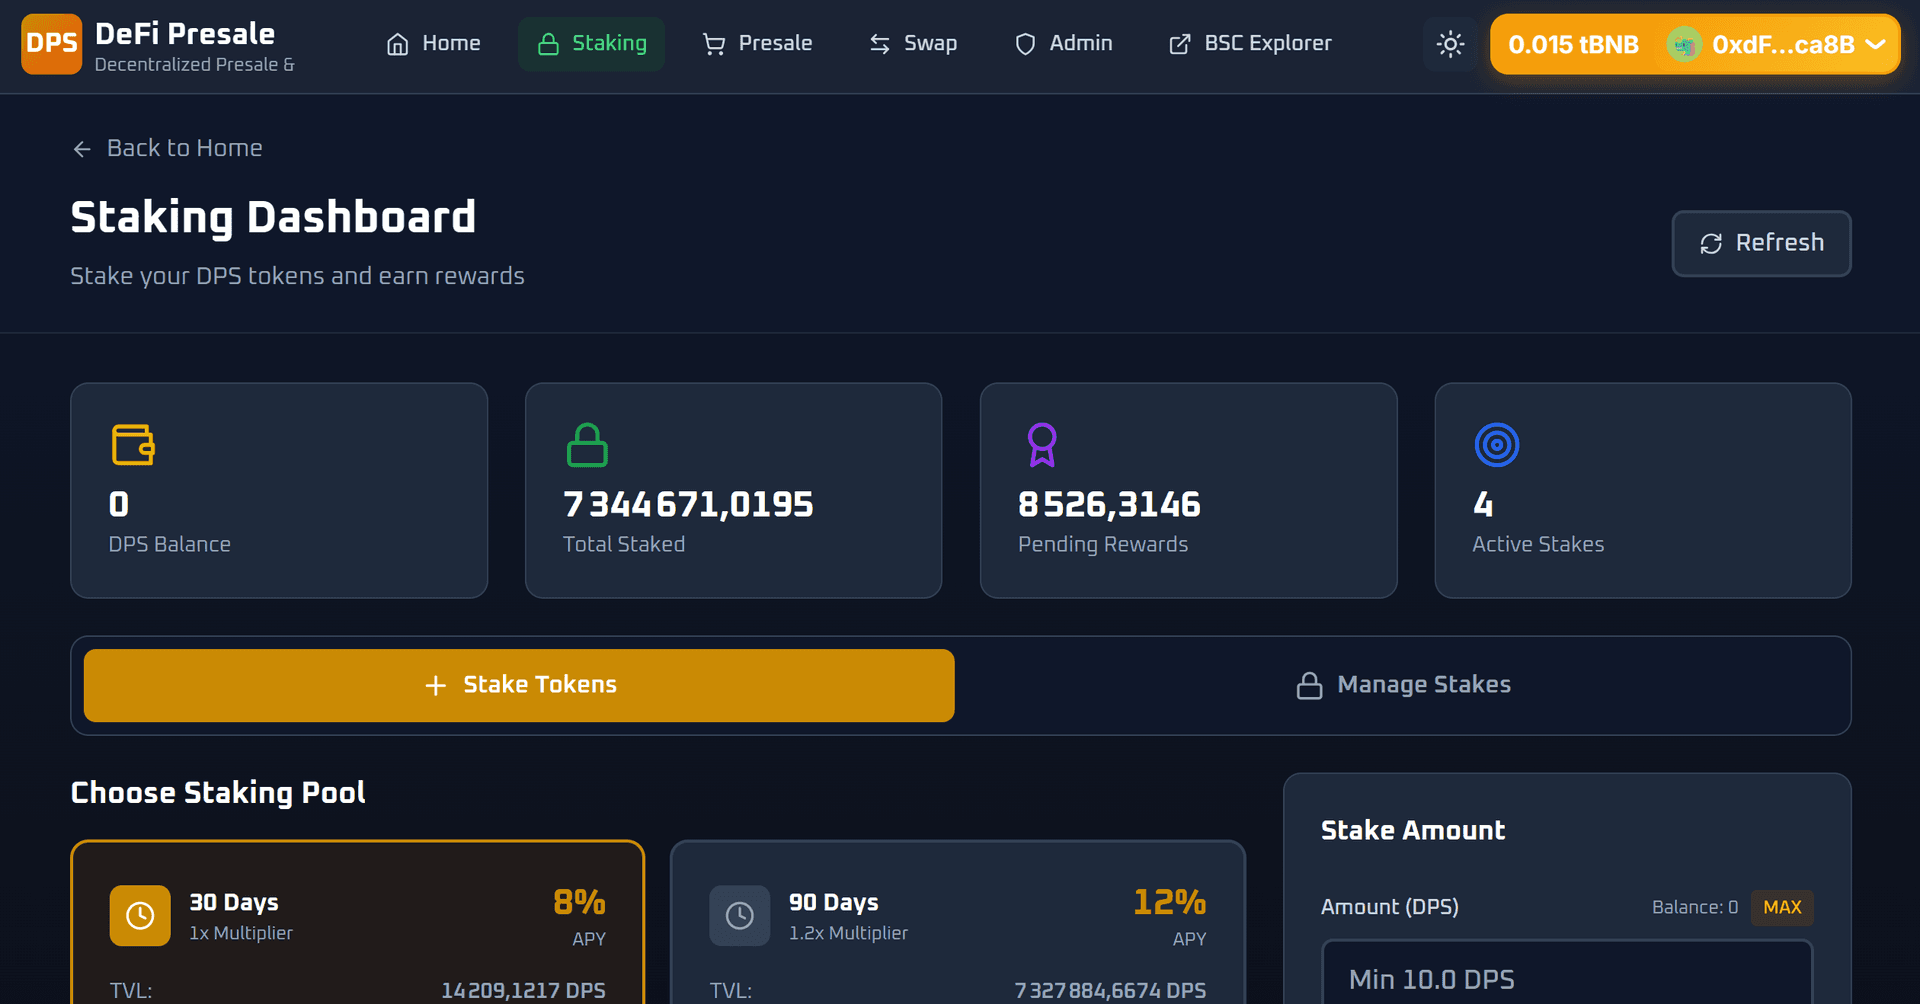Click the wallet icon above DPS Balance
This screenshot has width=1920, height=1004.
point(133,445)
